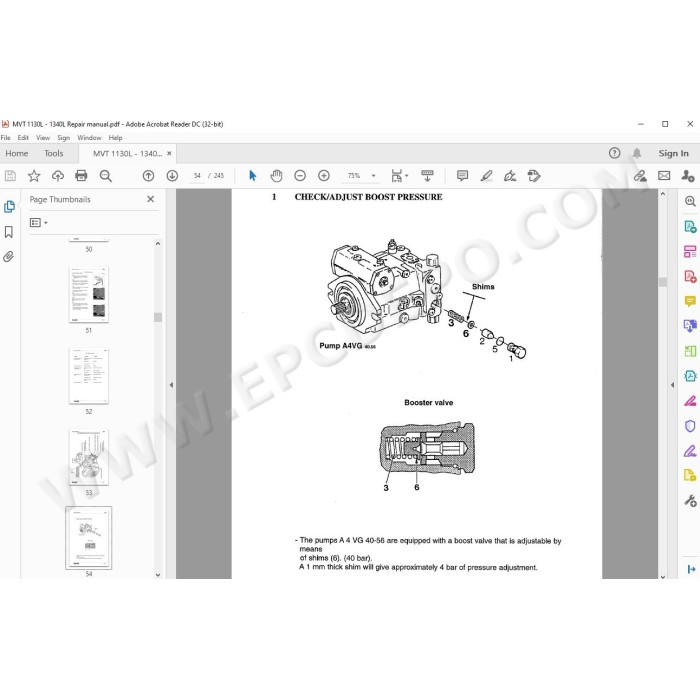Close the MVT 1130L document tab

pyautogui.click(x=169, y=153)
